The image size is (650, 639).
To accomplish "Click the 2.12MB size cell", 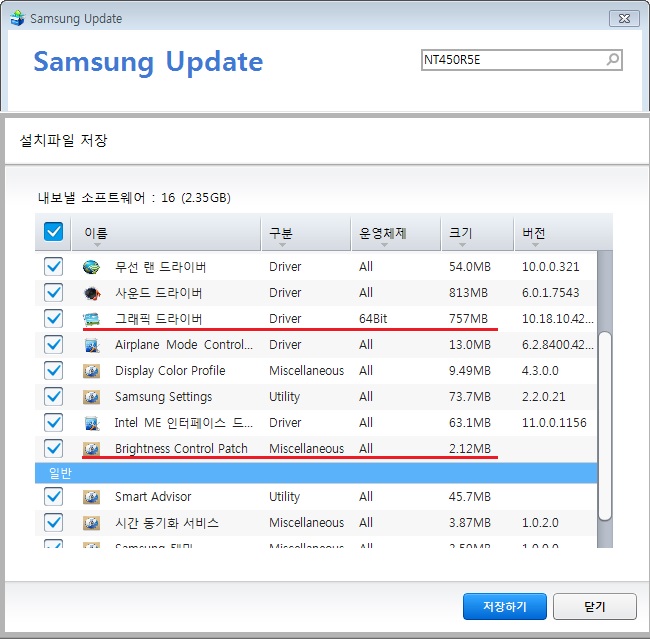I will tap(470, 449).
